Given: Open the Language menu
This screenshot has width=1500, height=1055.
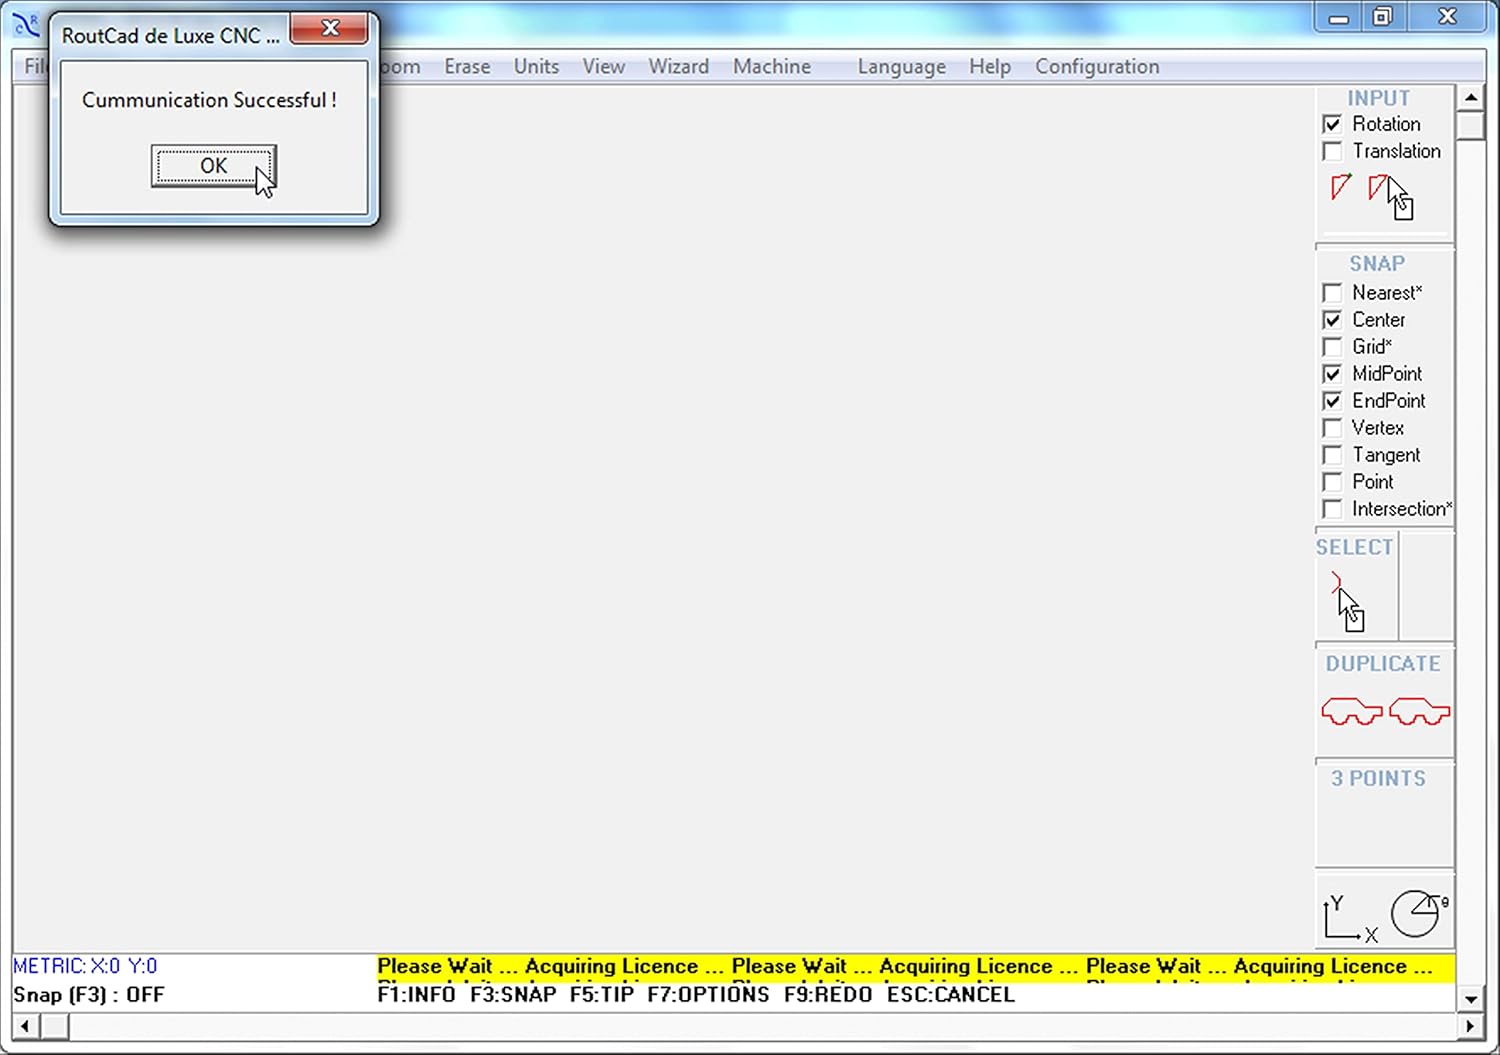Looking at the screenshot, I should tap(901, 66).
